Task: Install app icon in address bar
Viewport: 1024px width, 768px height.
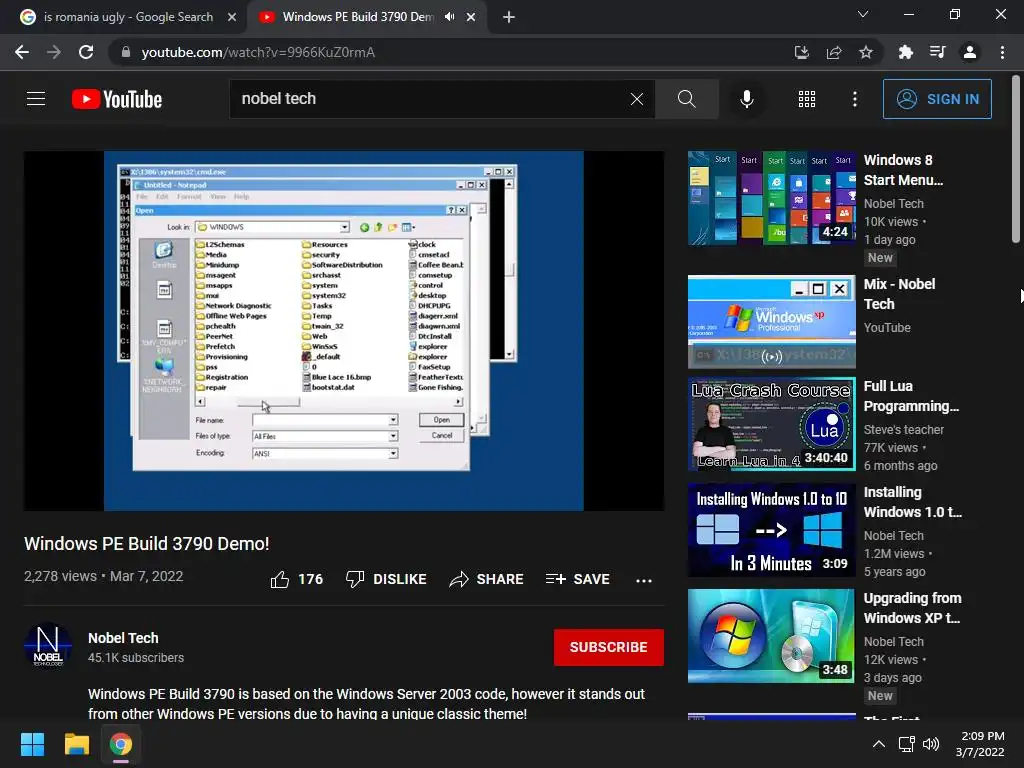Action: (802, 52)
